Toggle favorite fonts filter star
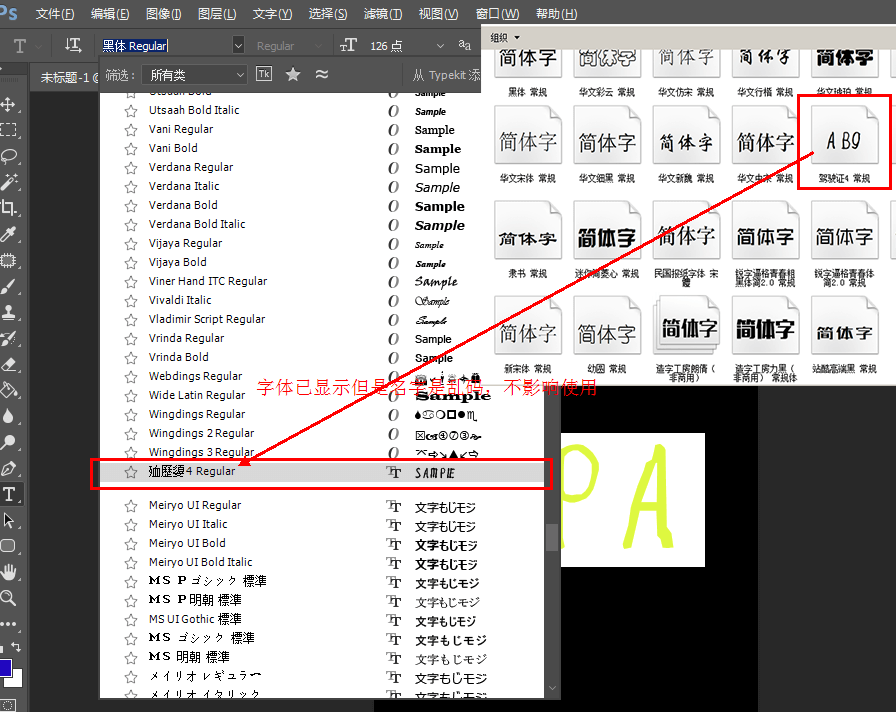This screenshot has height=712, width=896. [x=293, y=74]
